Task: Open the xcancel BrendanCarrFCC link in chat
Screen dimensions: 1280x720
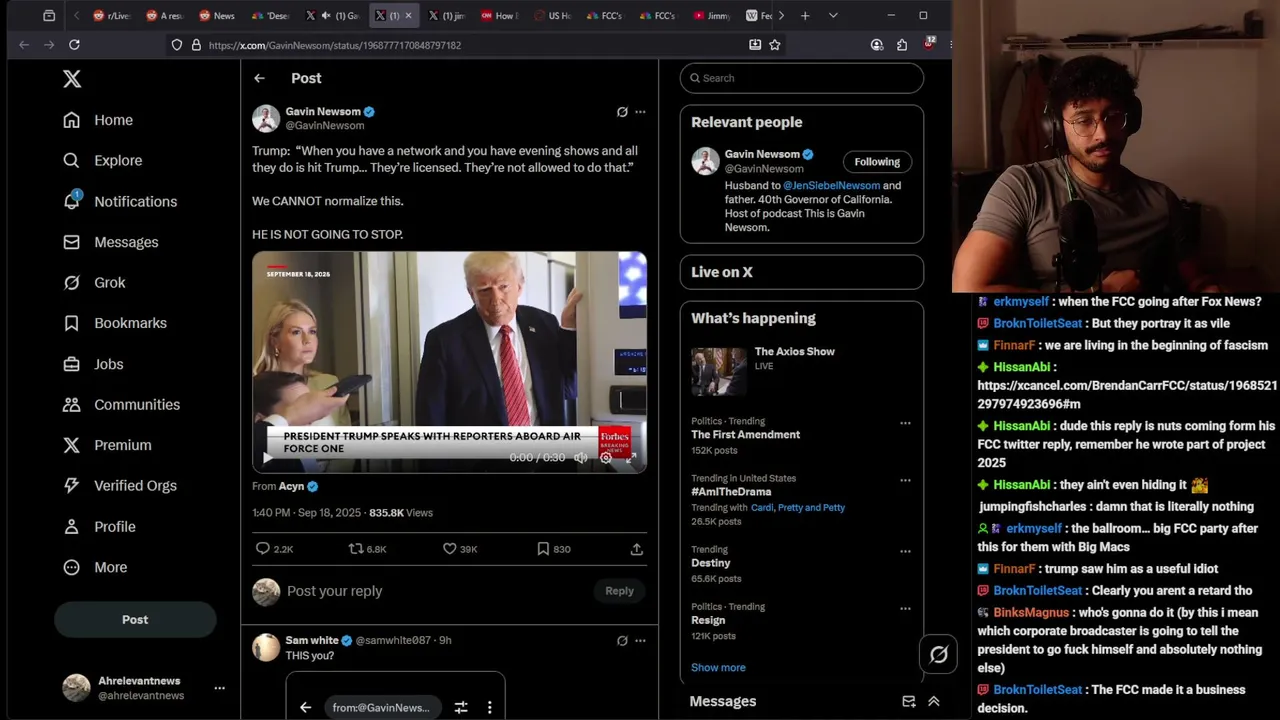Action: (x=1127, y=395)
